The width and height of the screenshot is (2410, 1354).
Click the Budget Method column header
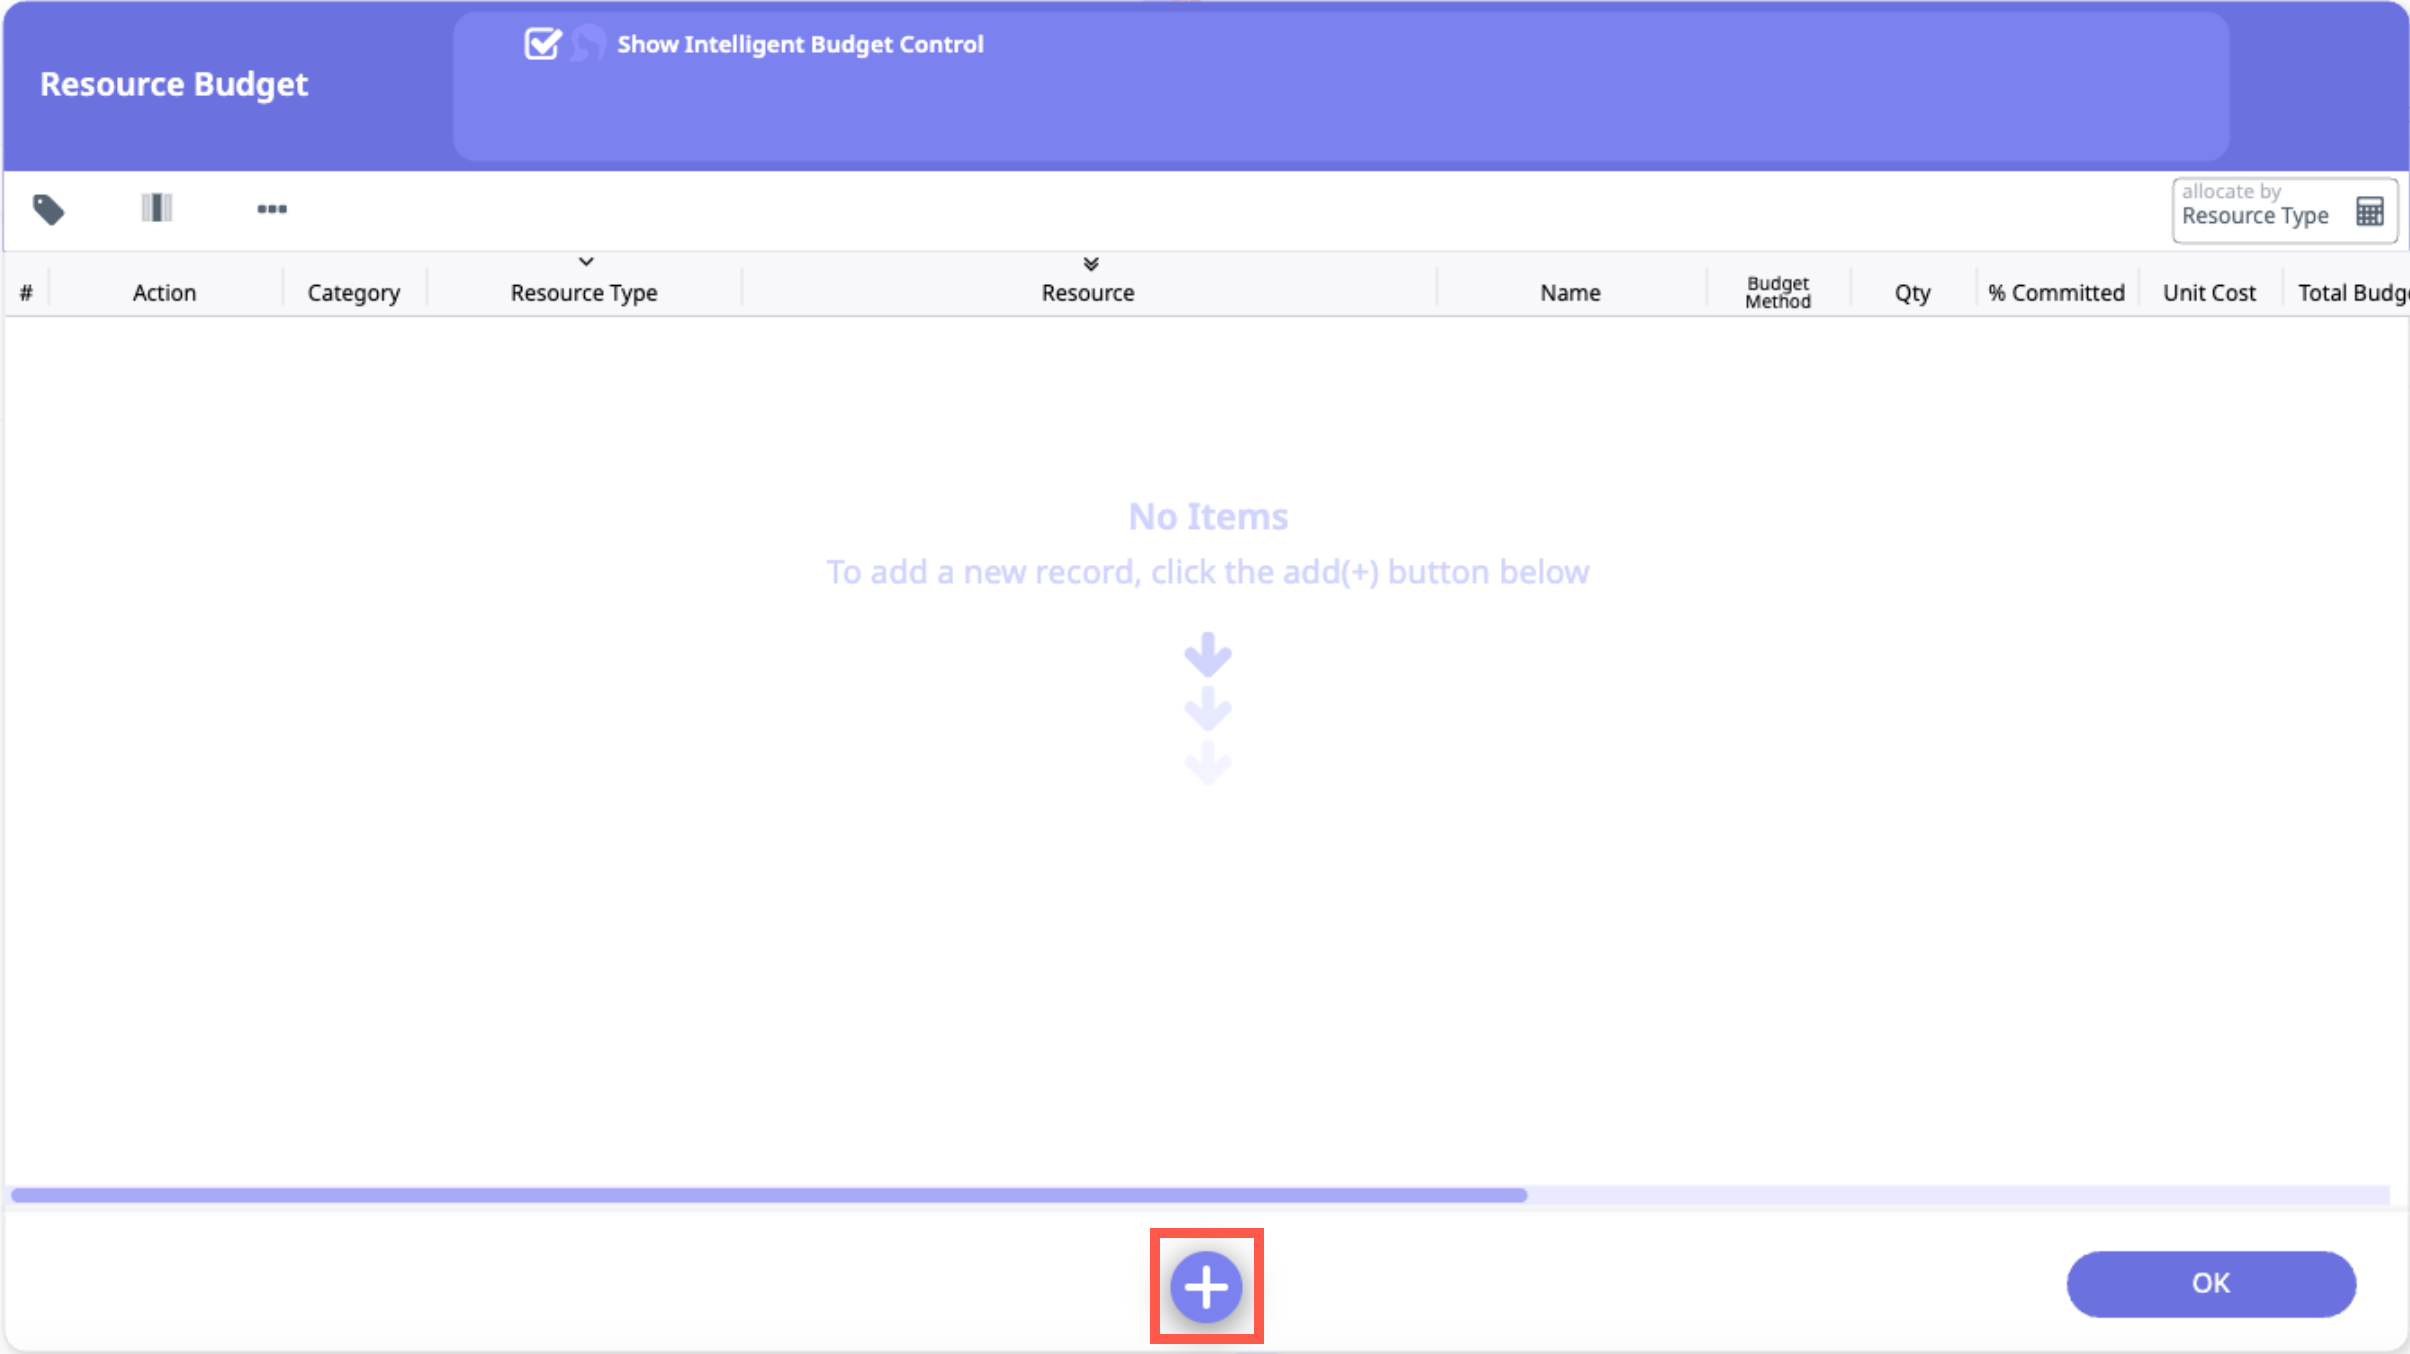pyautogui.click(x=1777, y=292)
